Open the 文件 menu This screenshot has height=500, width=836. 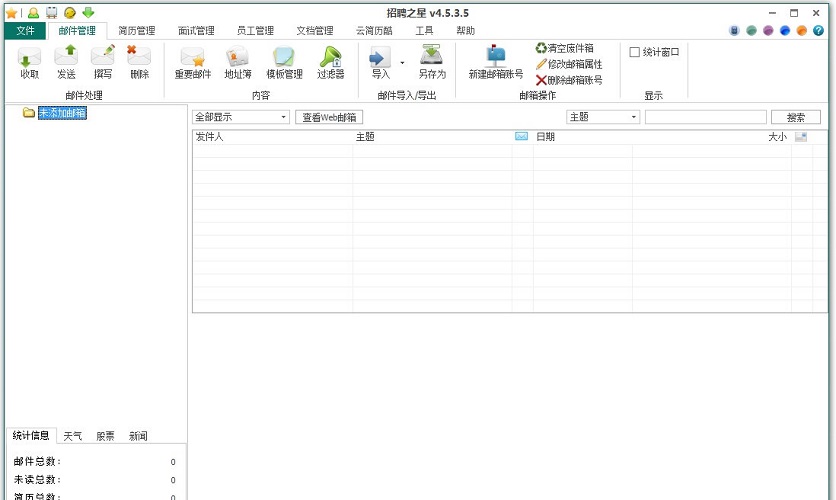pyautogui.click(x=25, y=31)
